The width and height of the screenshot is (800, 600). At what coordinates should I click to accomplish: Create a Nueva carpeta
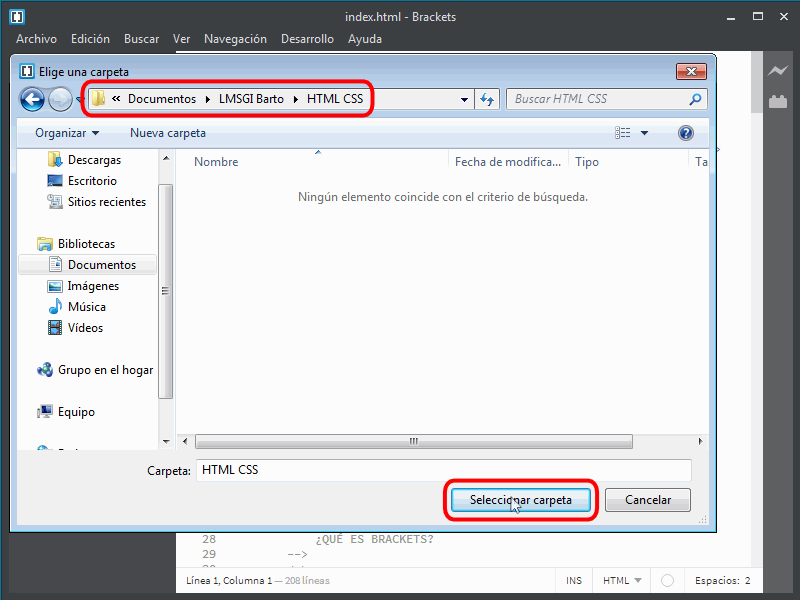168,133
